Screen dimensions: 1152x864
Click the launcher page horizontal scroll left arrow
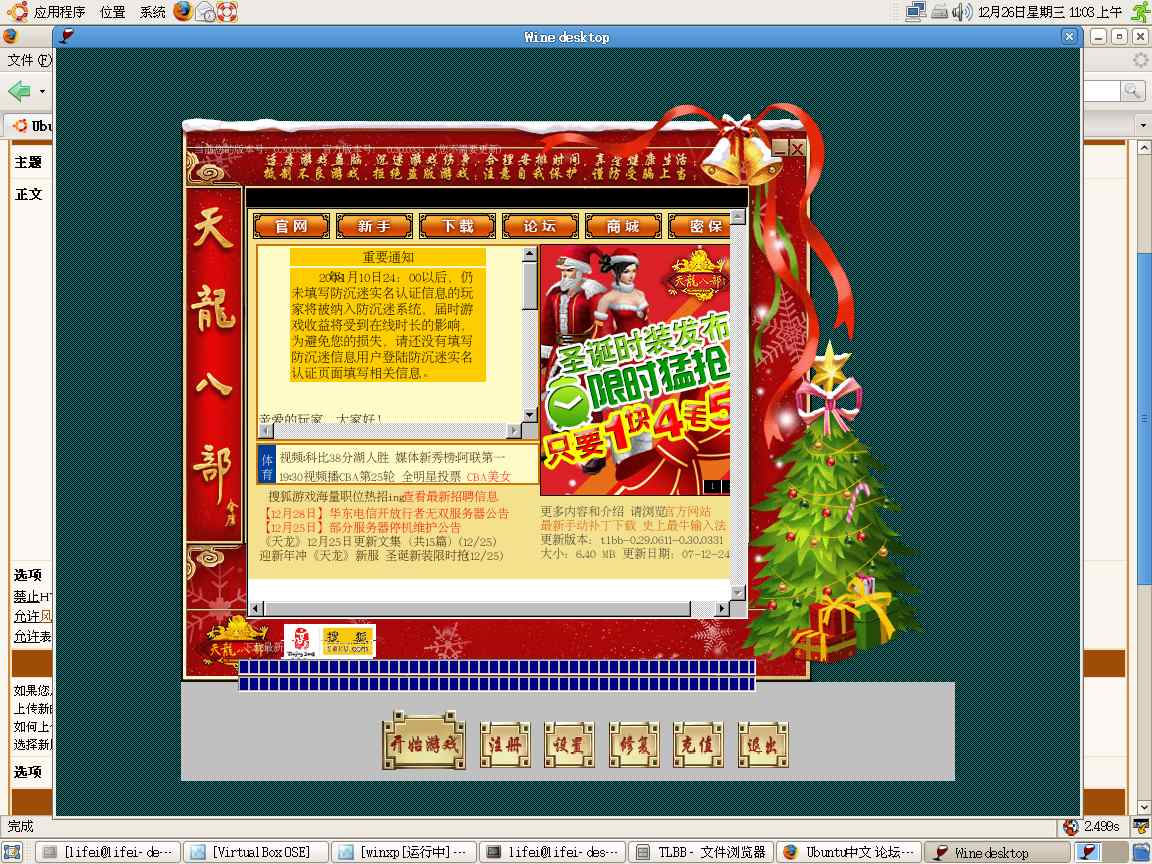pos(256,608)
